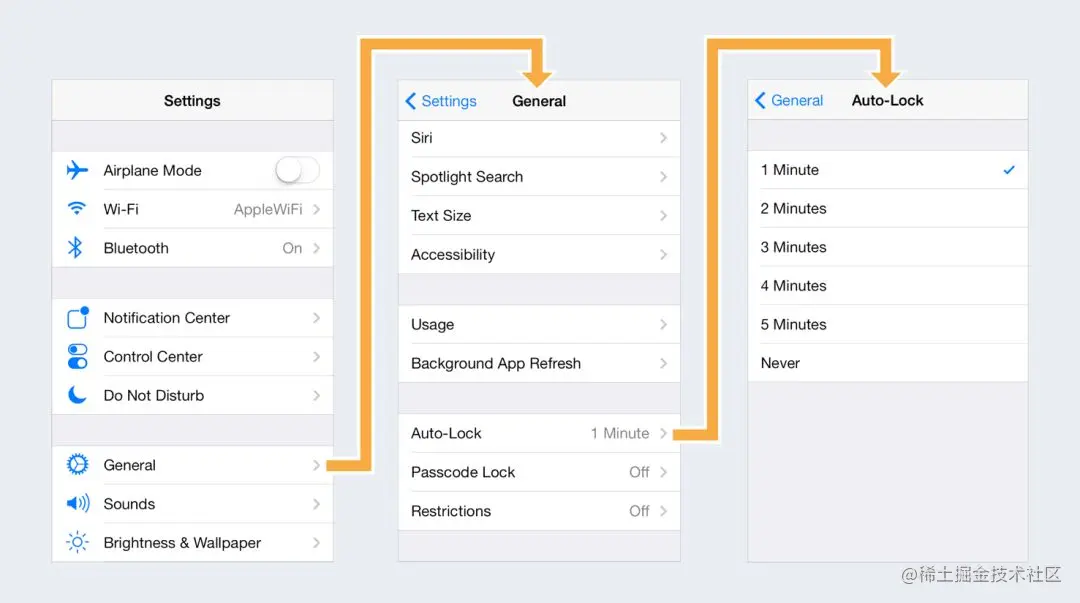1080x603 pixels.
Task: Tap the General title in the header
Action: tap(538, 101)
